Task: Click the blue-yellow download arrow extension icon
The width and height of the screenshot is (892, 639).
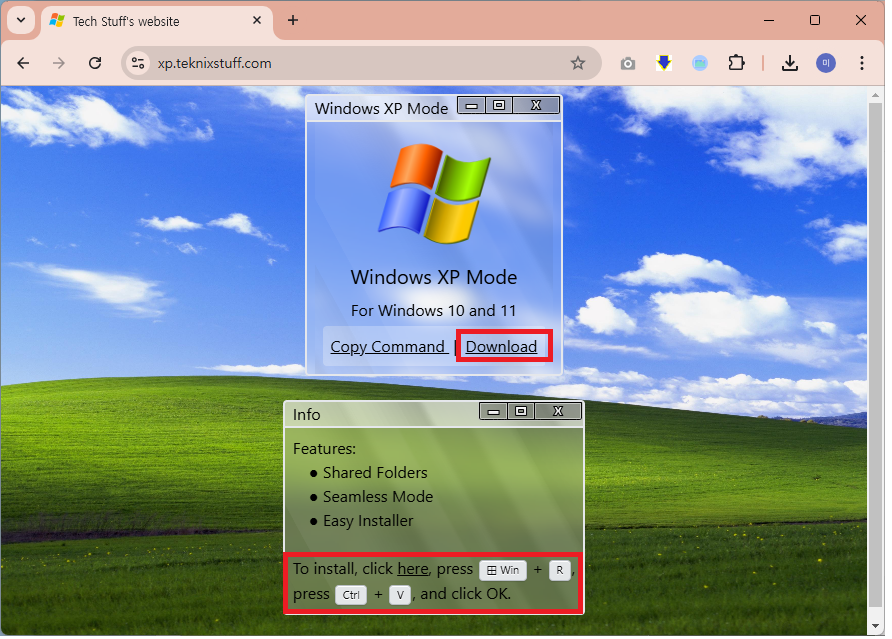Action: pos(664,63)
